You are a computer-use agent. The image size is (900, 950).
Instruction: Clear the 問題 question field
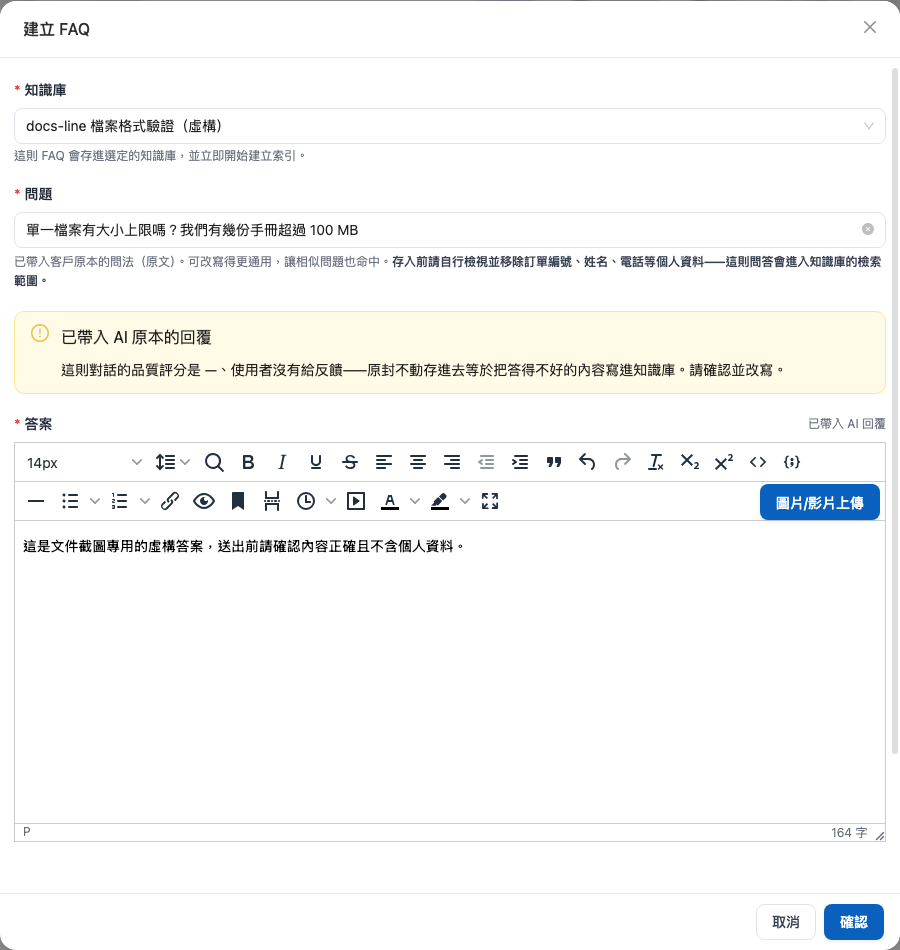point(868,229)
